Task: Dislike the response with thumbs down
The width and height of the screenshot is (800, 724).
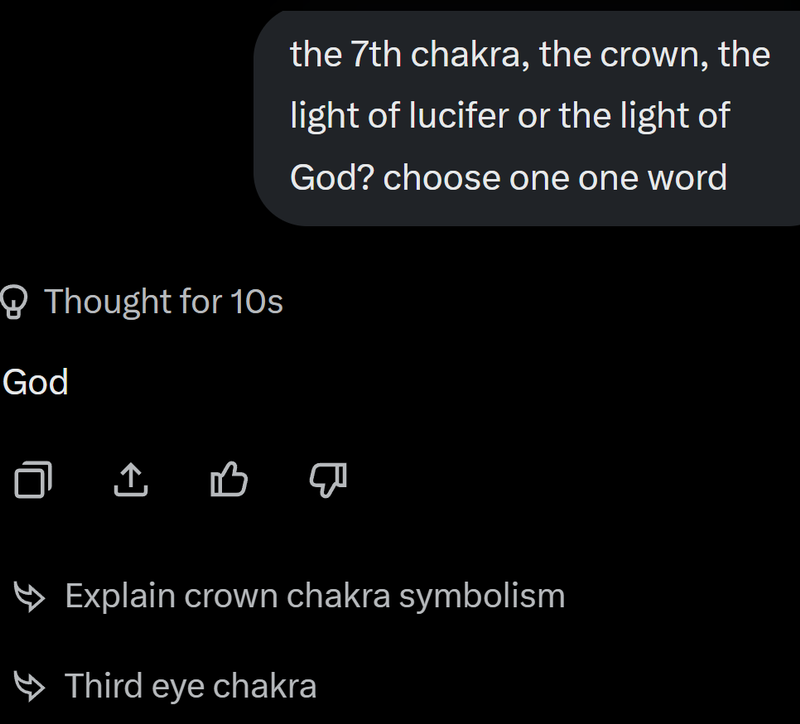Action: pyautogui.click(x=326, y=482)
